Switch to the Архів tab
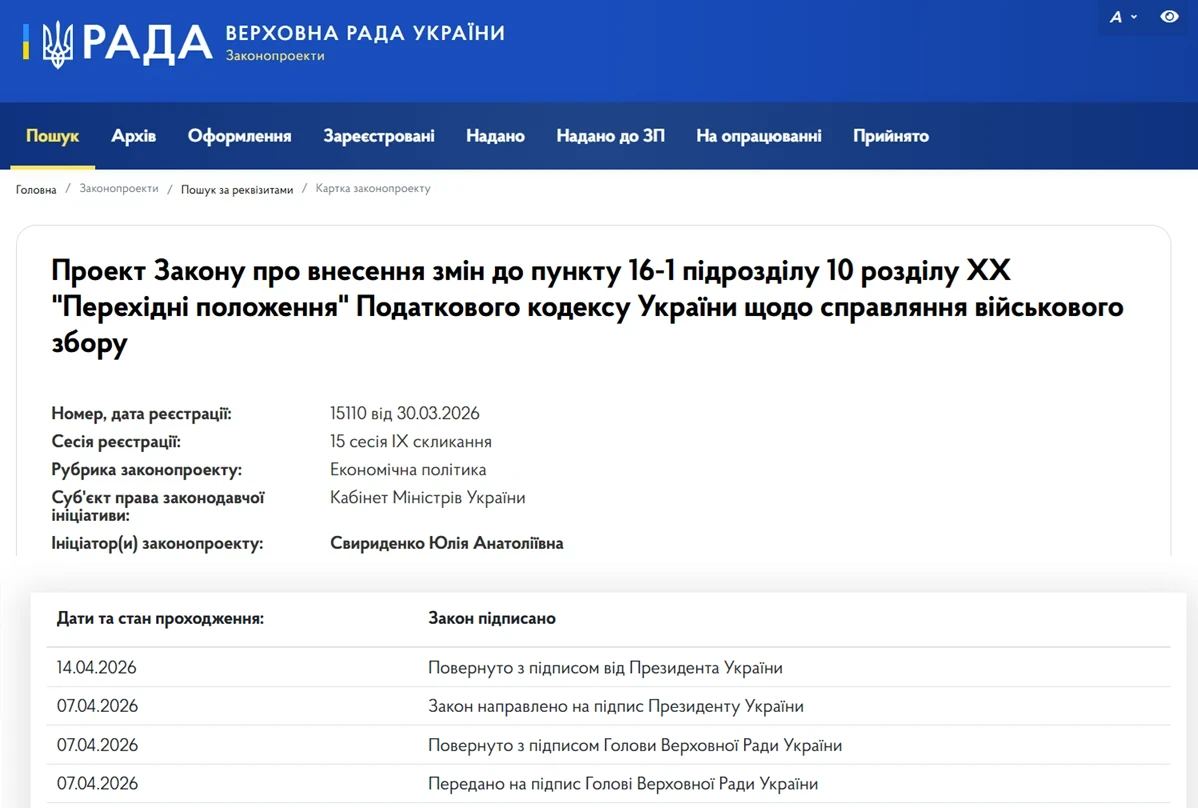The image size is (1198, 808). pyautogui.click(x=132, y=136)
